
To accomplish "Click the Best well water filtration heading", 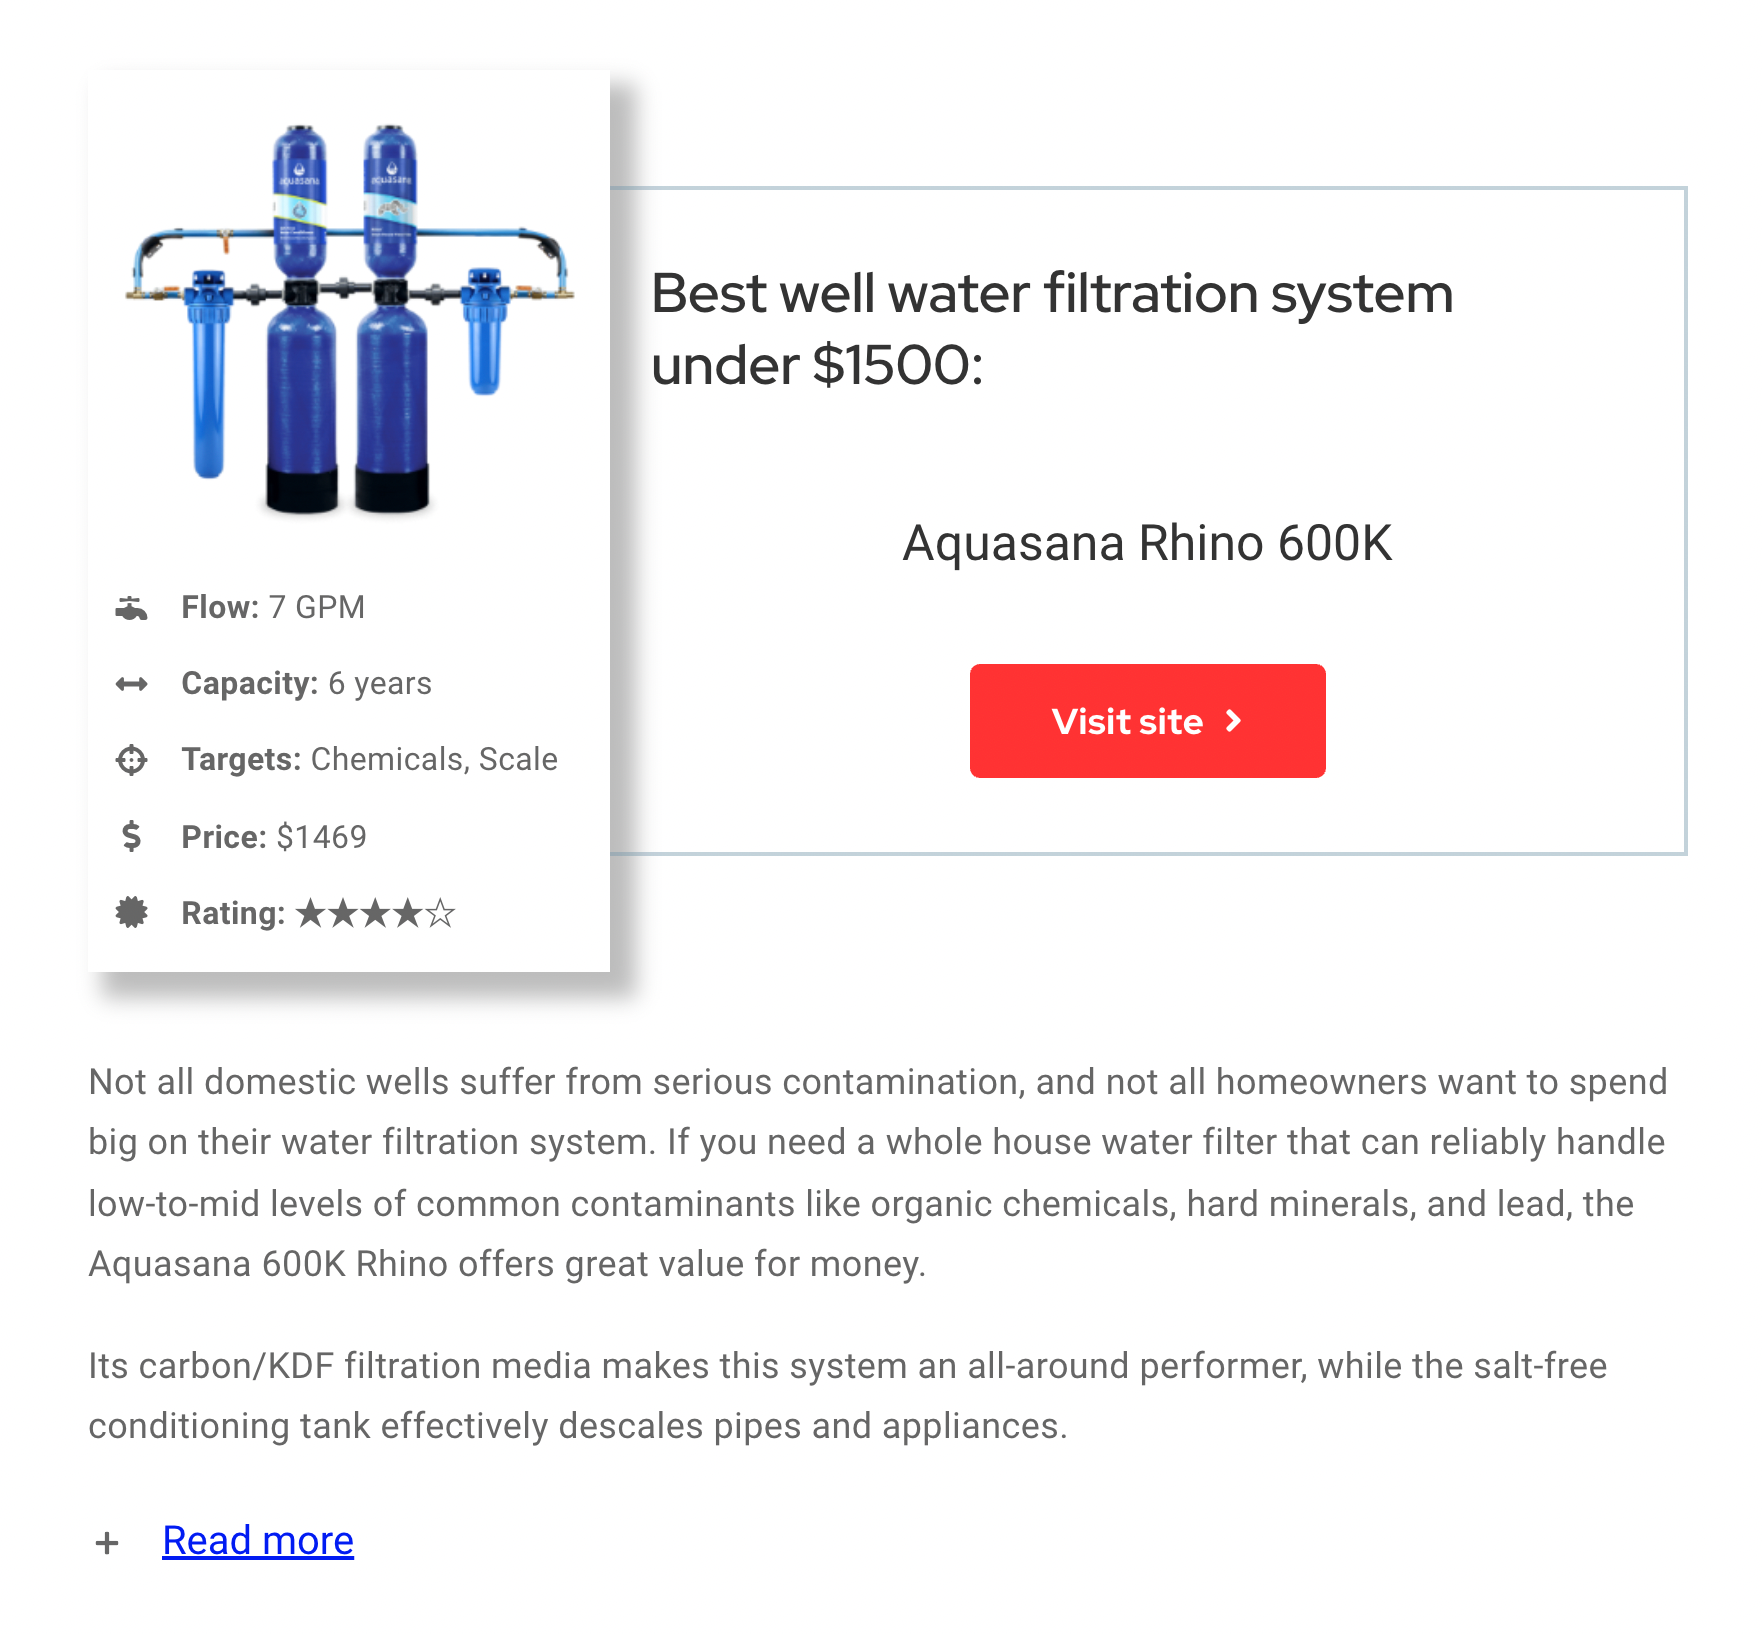I will point(1052,329).
